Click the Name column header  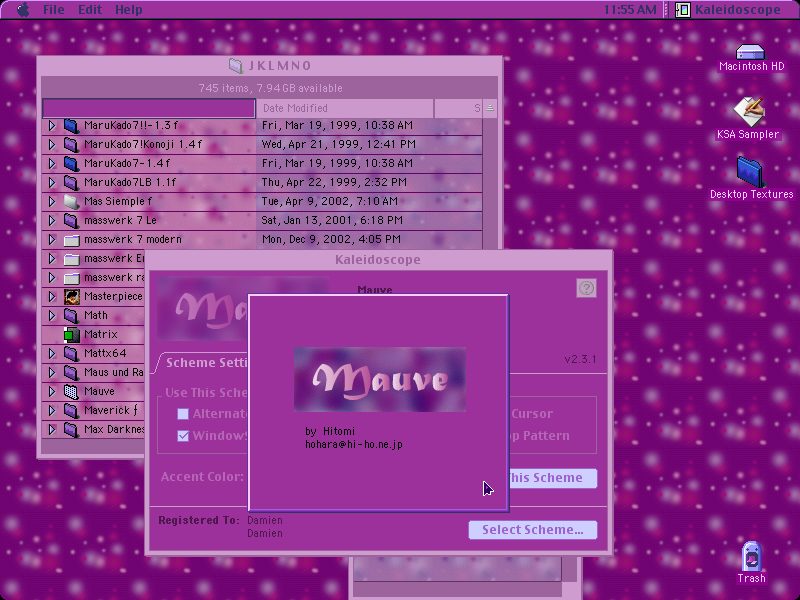[x=149, y=108]
